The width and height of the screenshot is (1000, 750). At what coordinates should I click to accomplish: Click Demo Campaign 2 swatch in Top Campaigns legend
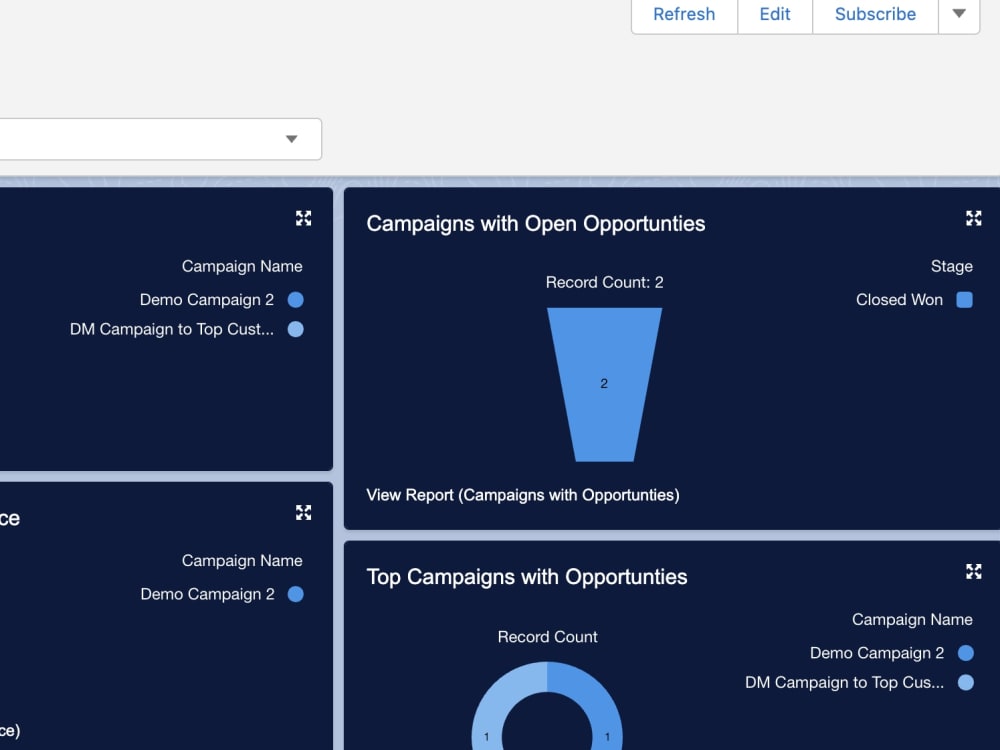coord(966,653)
